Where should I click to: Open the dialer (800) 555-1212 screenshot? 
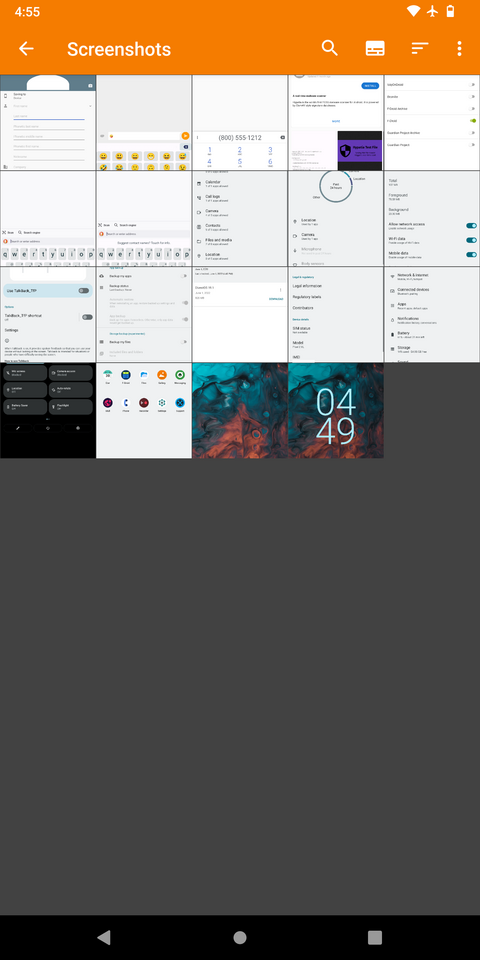(240, 122)
